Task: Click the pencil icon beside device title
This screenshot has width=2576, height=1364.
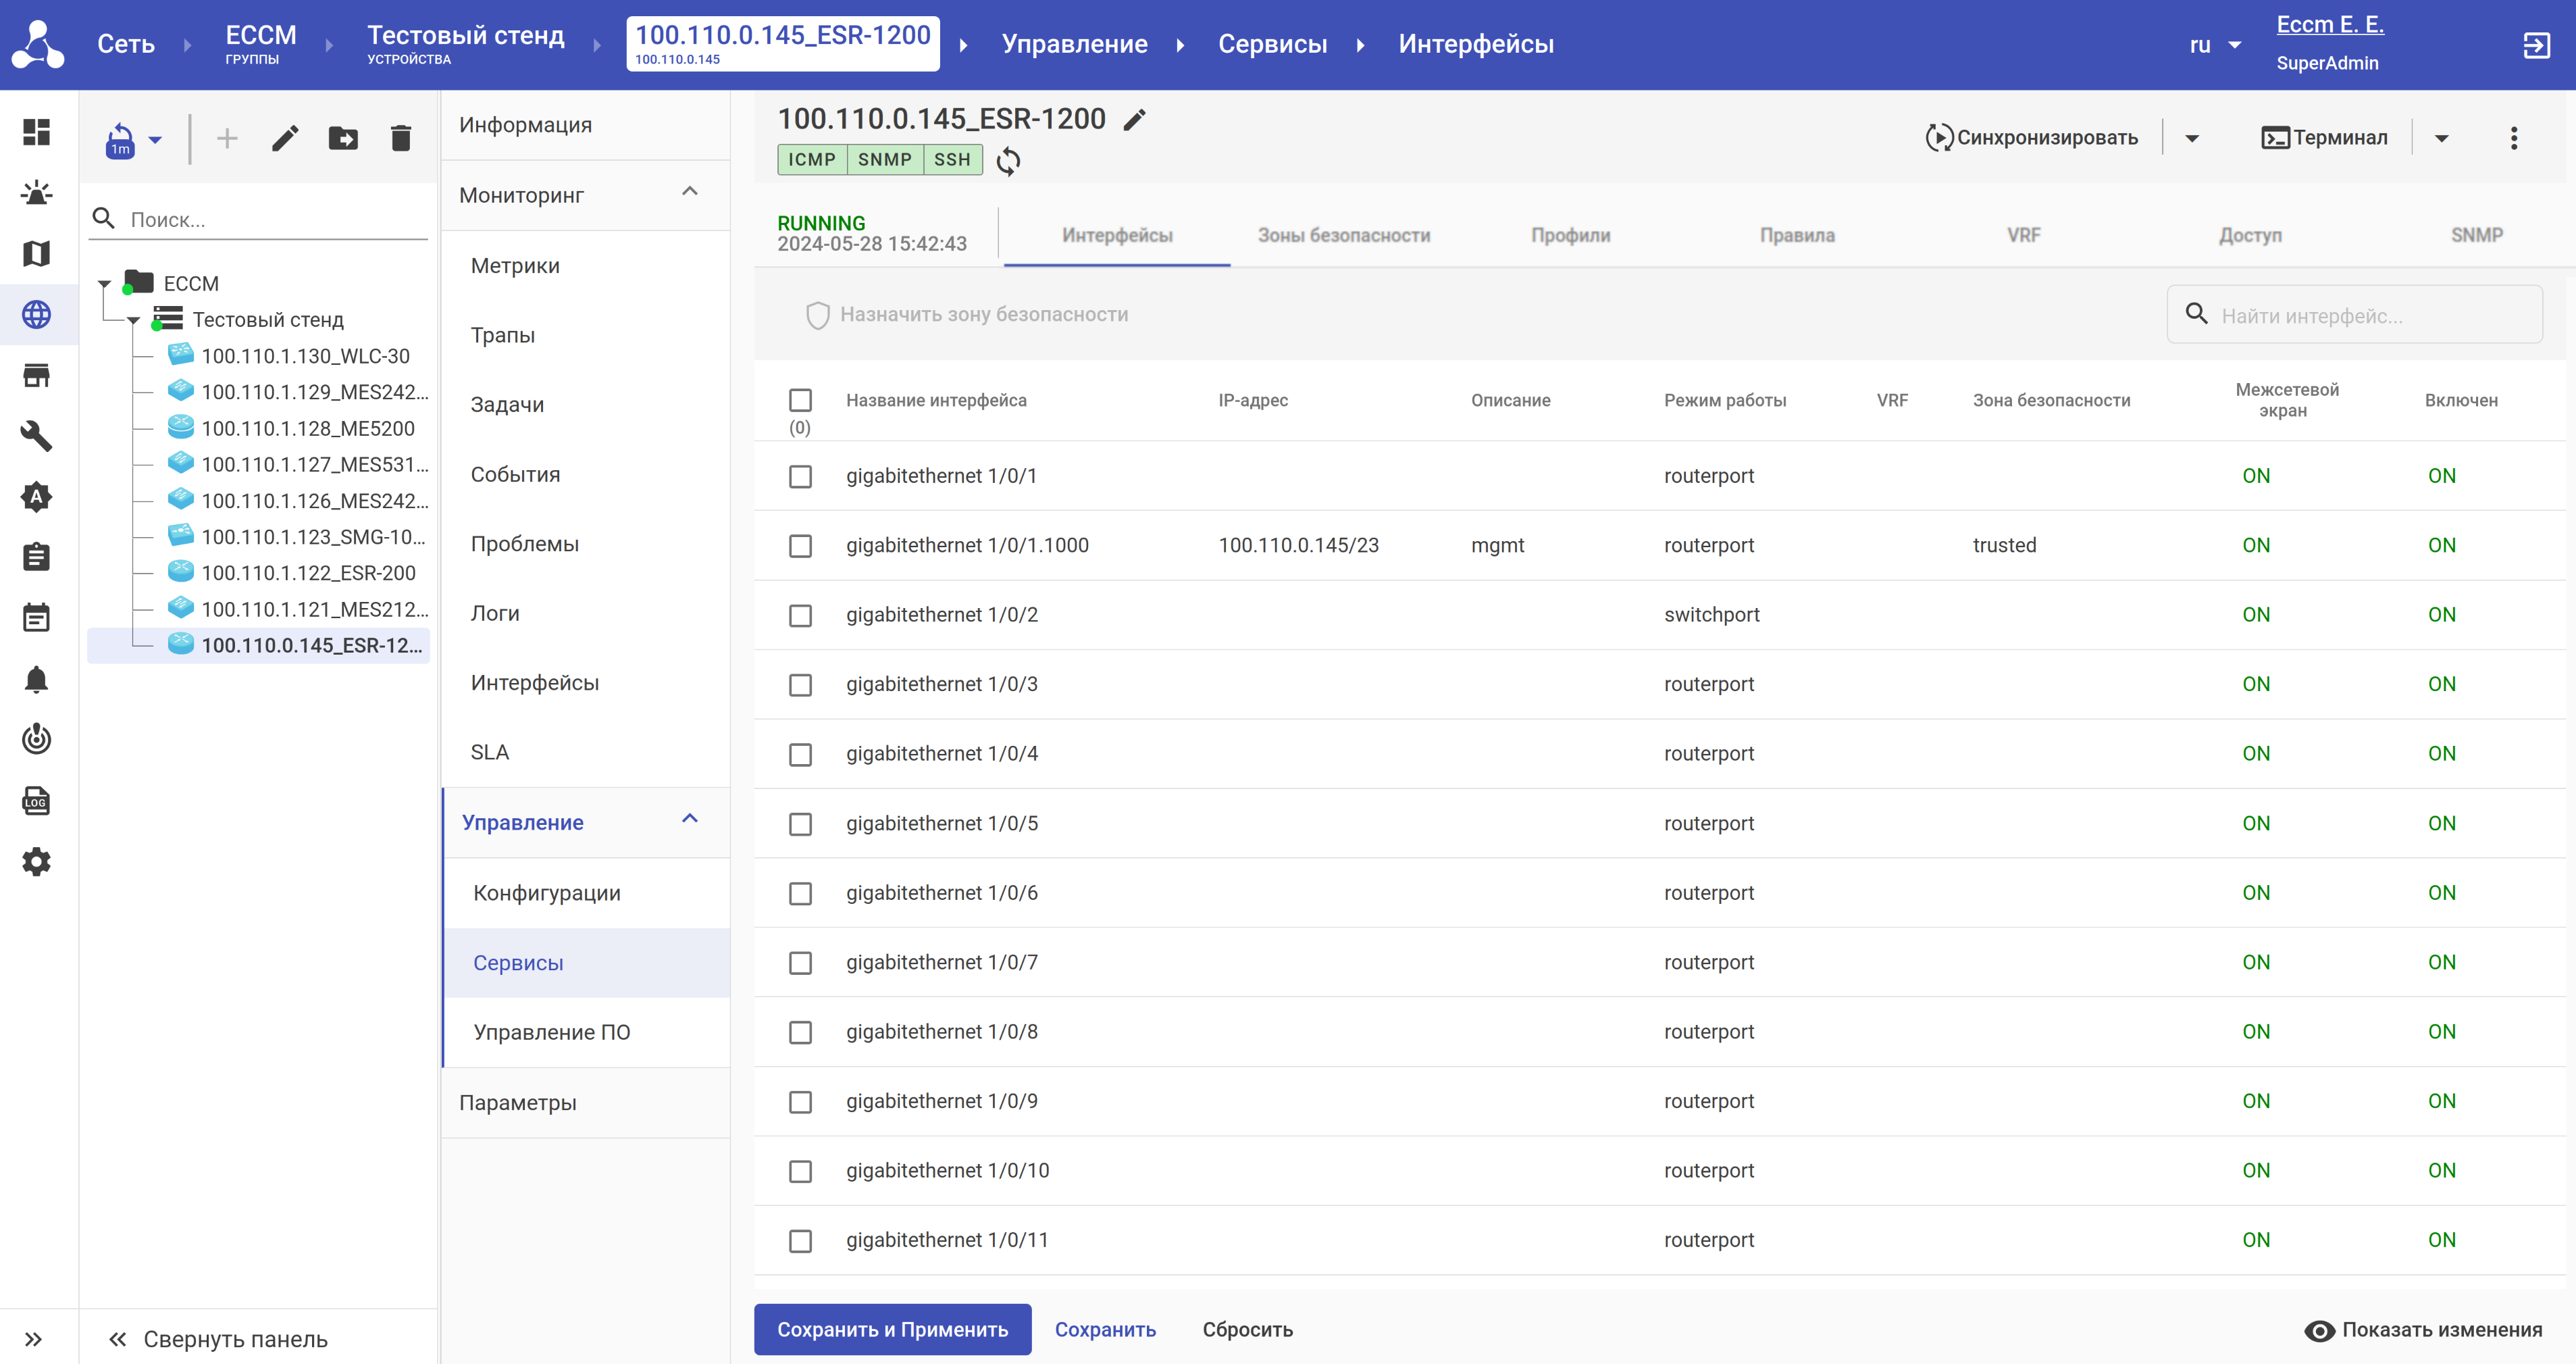Action: (x=1134, y=120)
